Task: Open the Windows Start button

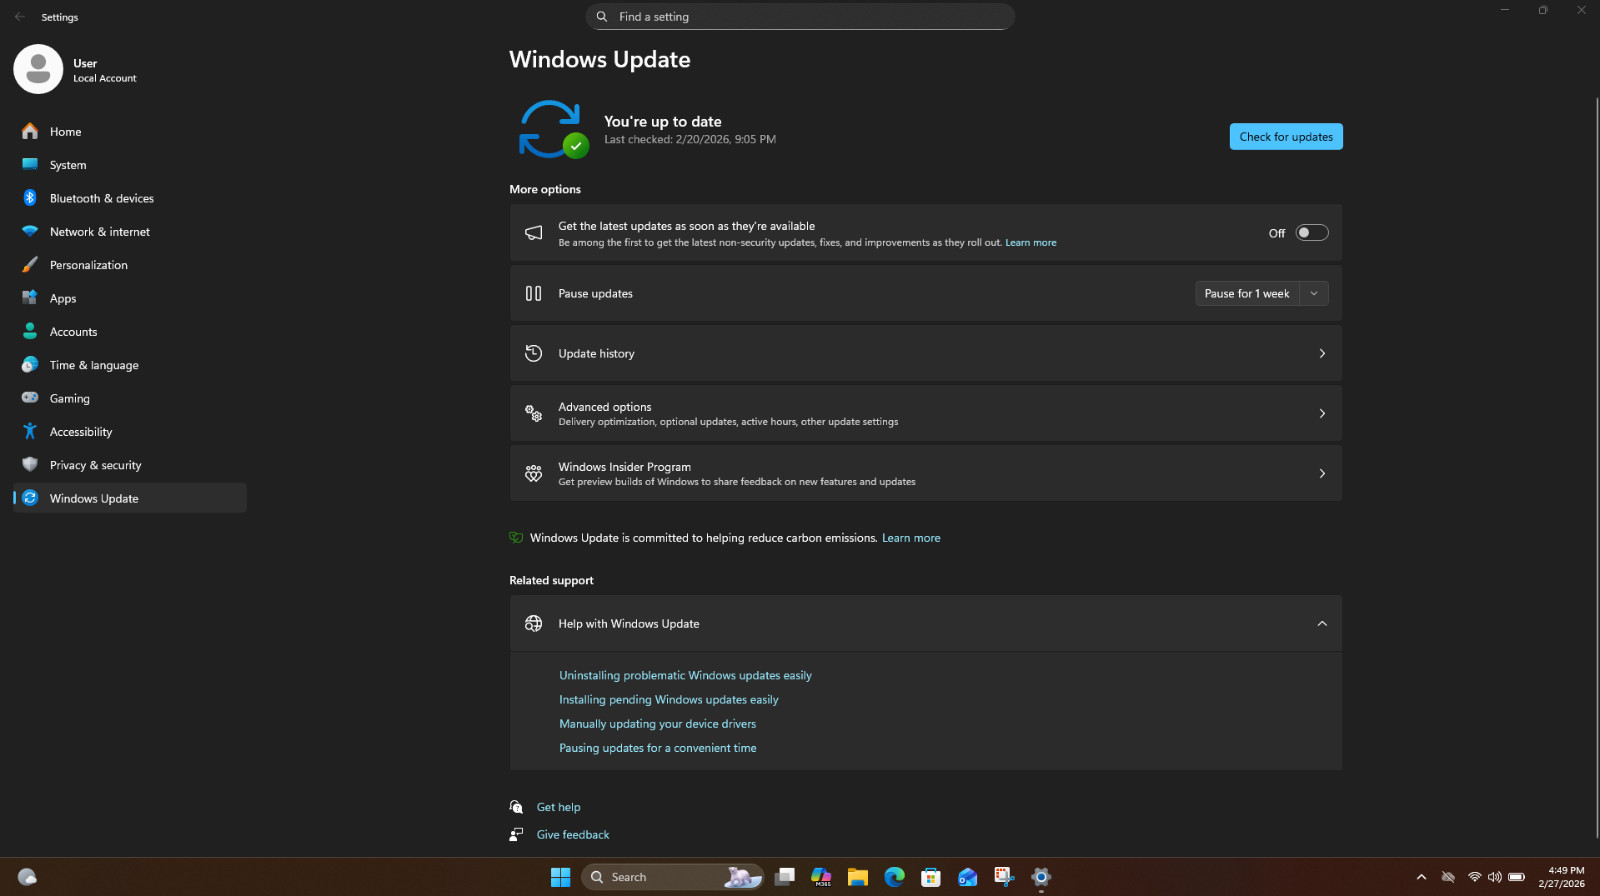Action: coord(560,877)
